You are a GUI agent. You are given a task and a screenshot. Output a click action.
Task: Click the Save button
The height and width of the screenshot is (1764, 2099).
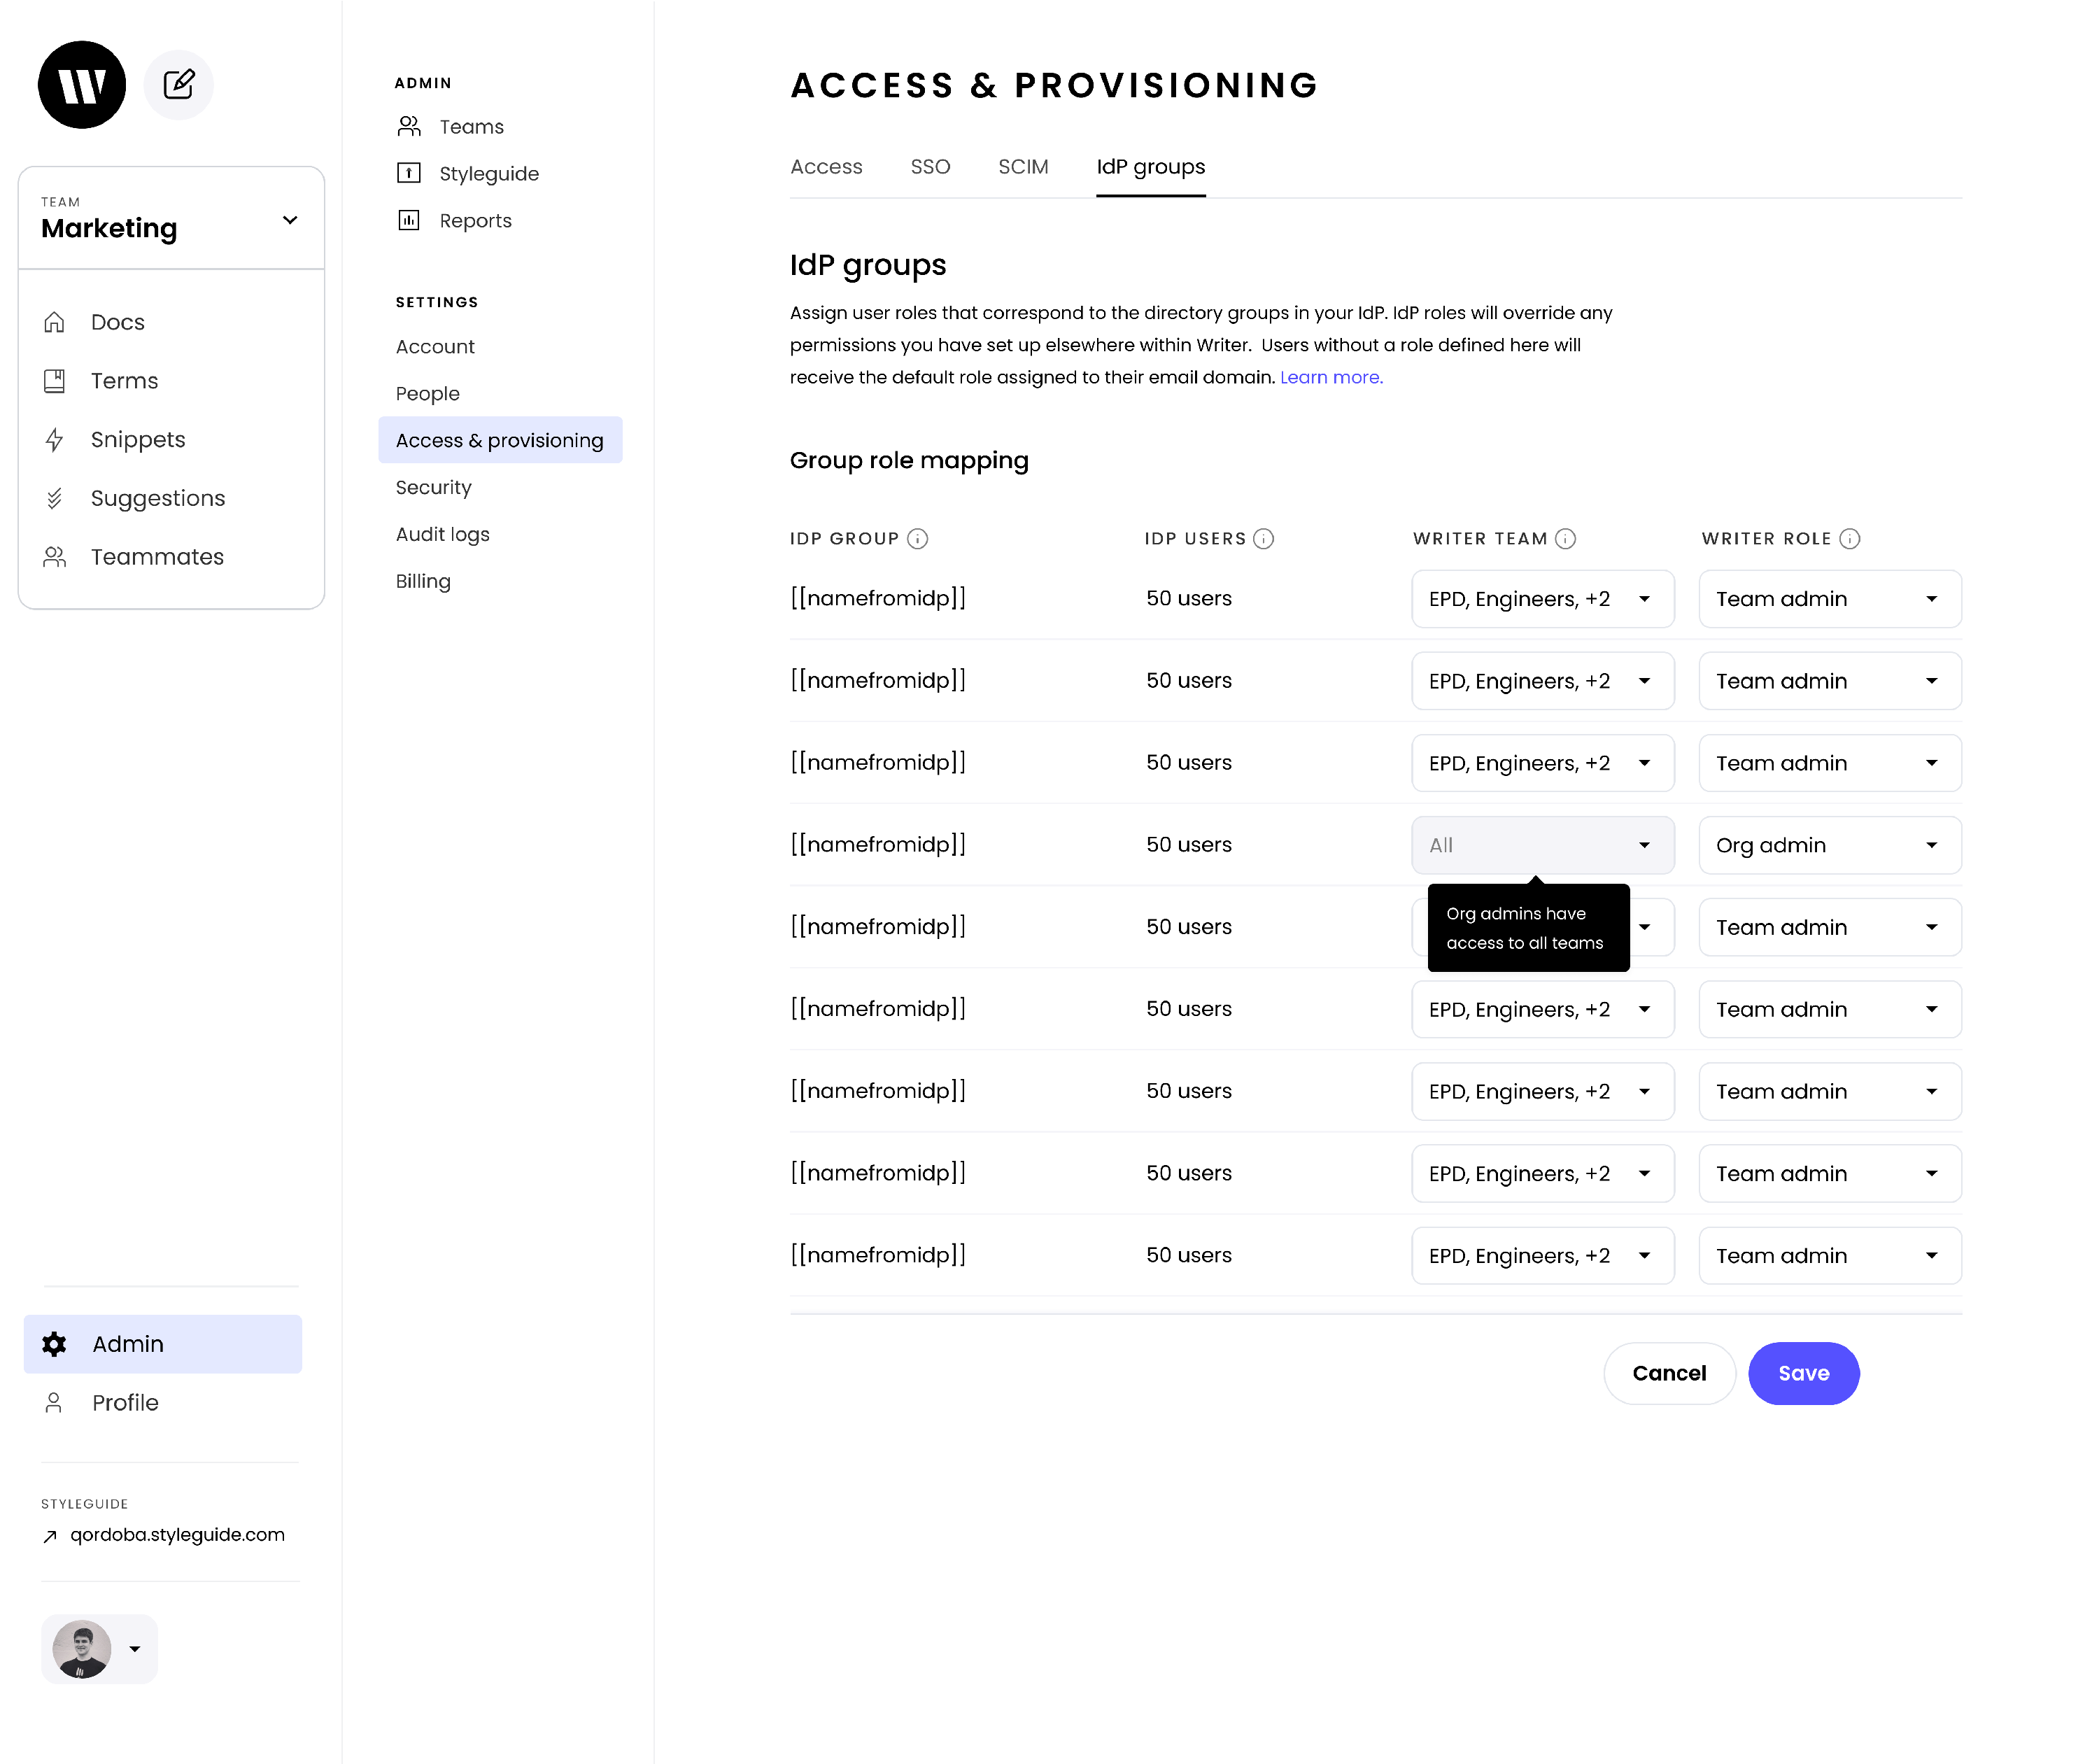point(1804,1374)
